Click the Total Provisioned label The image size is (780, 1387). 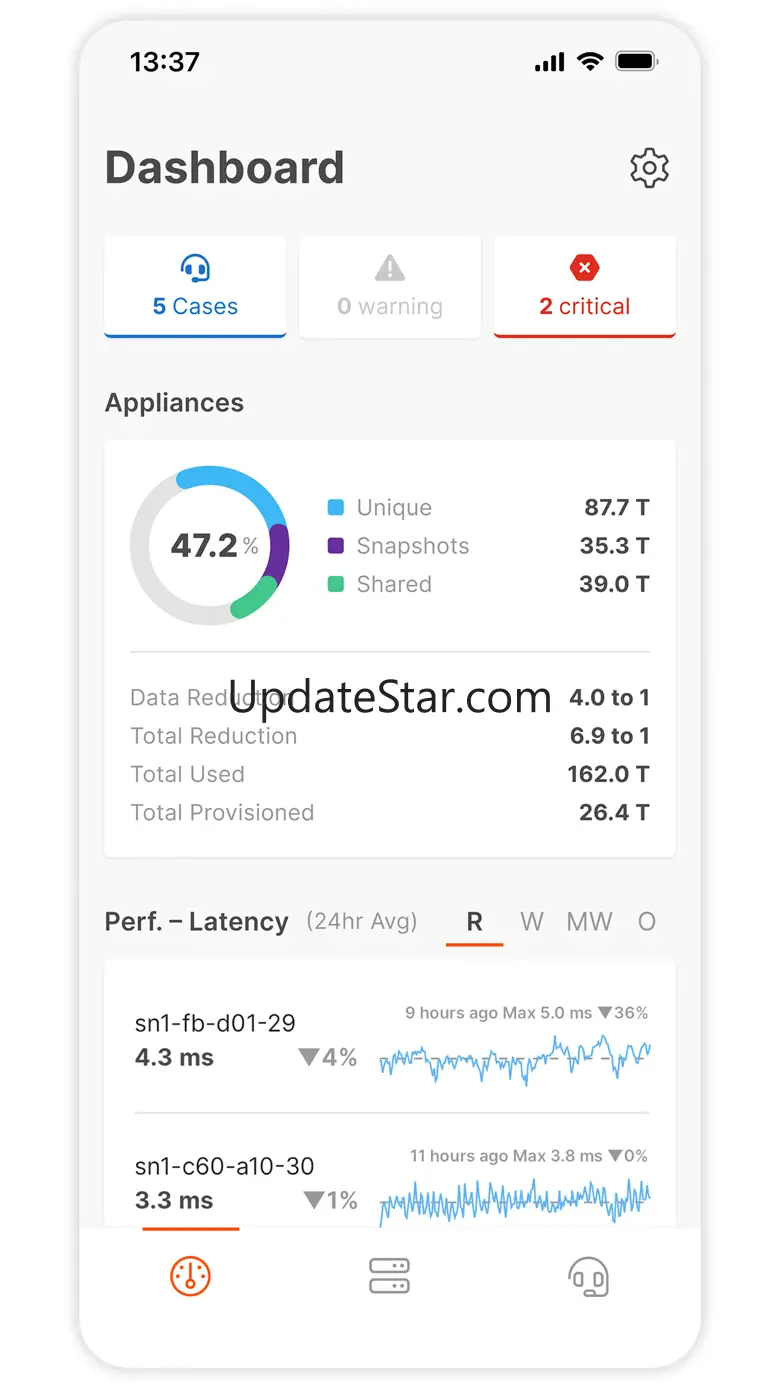coord(222,812)
